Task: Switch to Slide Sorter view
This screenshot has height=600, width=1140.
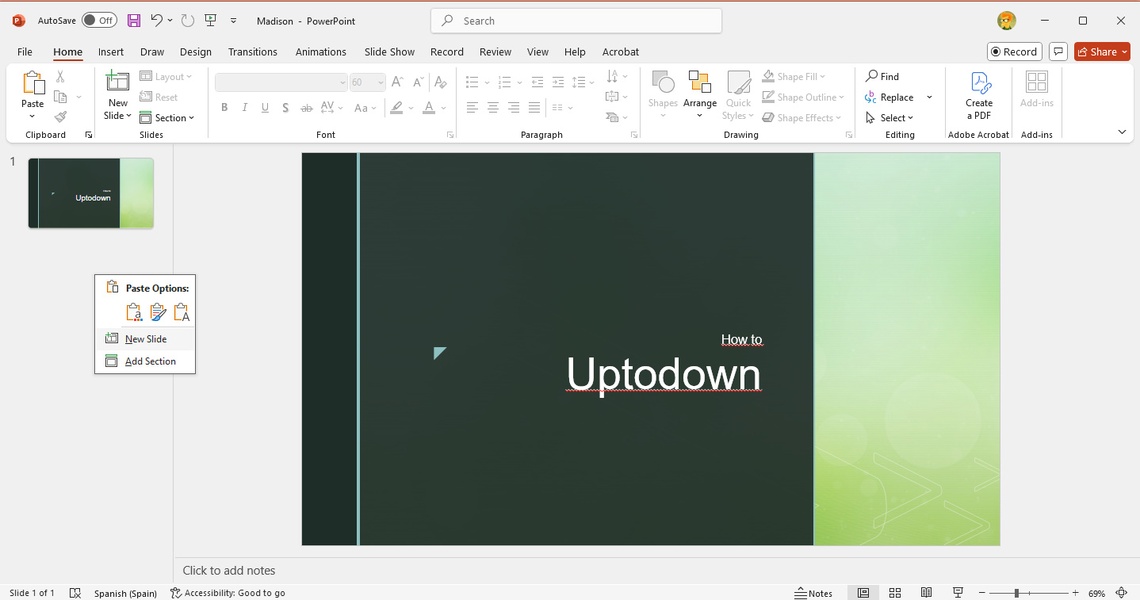Action: point(895,593)
